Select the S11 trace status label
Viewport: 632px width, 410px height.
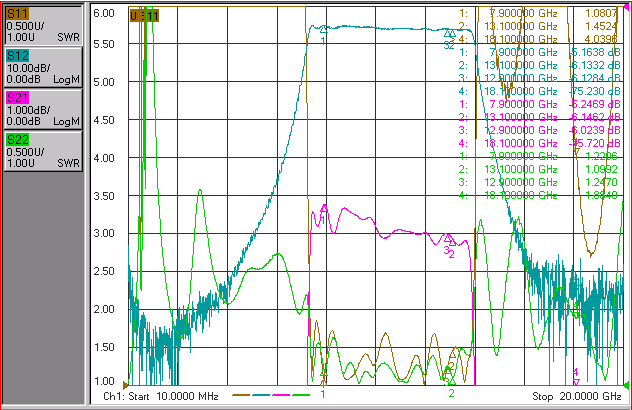tap(17, 14)
